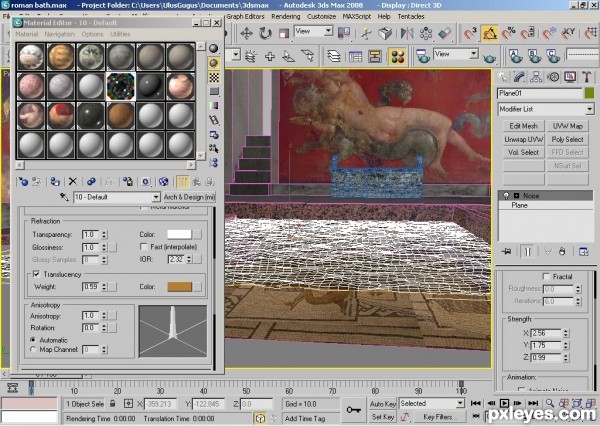The width and height of the screenshot is (600, 427).
Task: Click the Arch & Design (mi) material type button
Action: (x=189, y=197)
